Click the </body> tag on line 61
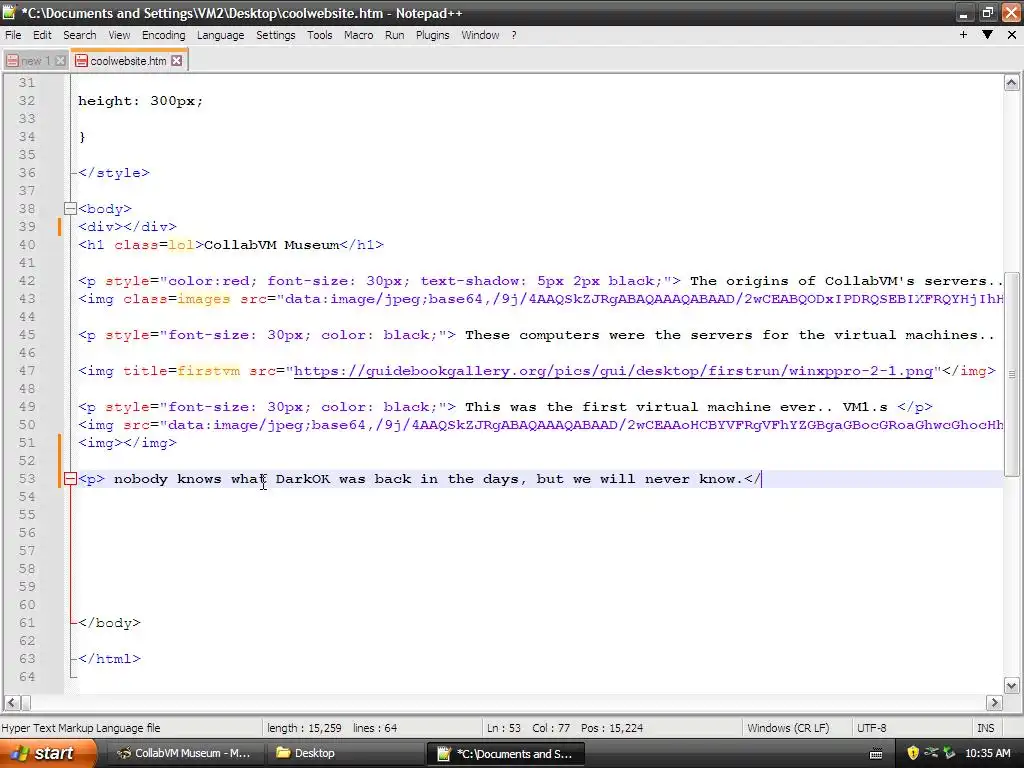 (109, 623)
